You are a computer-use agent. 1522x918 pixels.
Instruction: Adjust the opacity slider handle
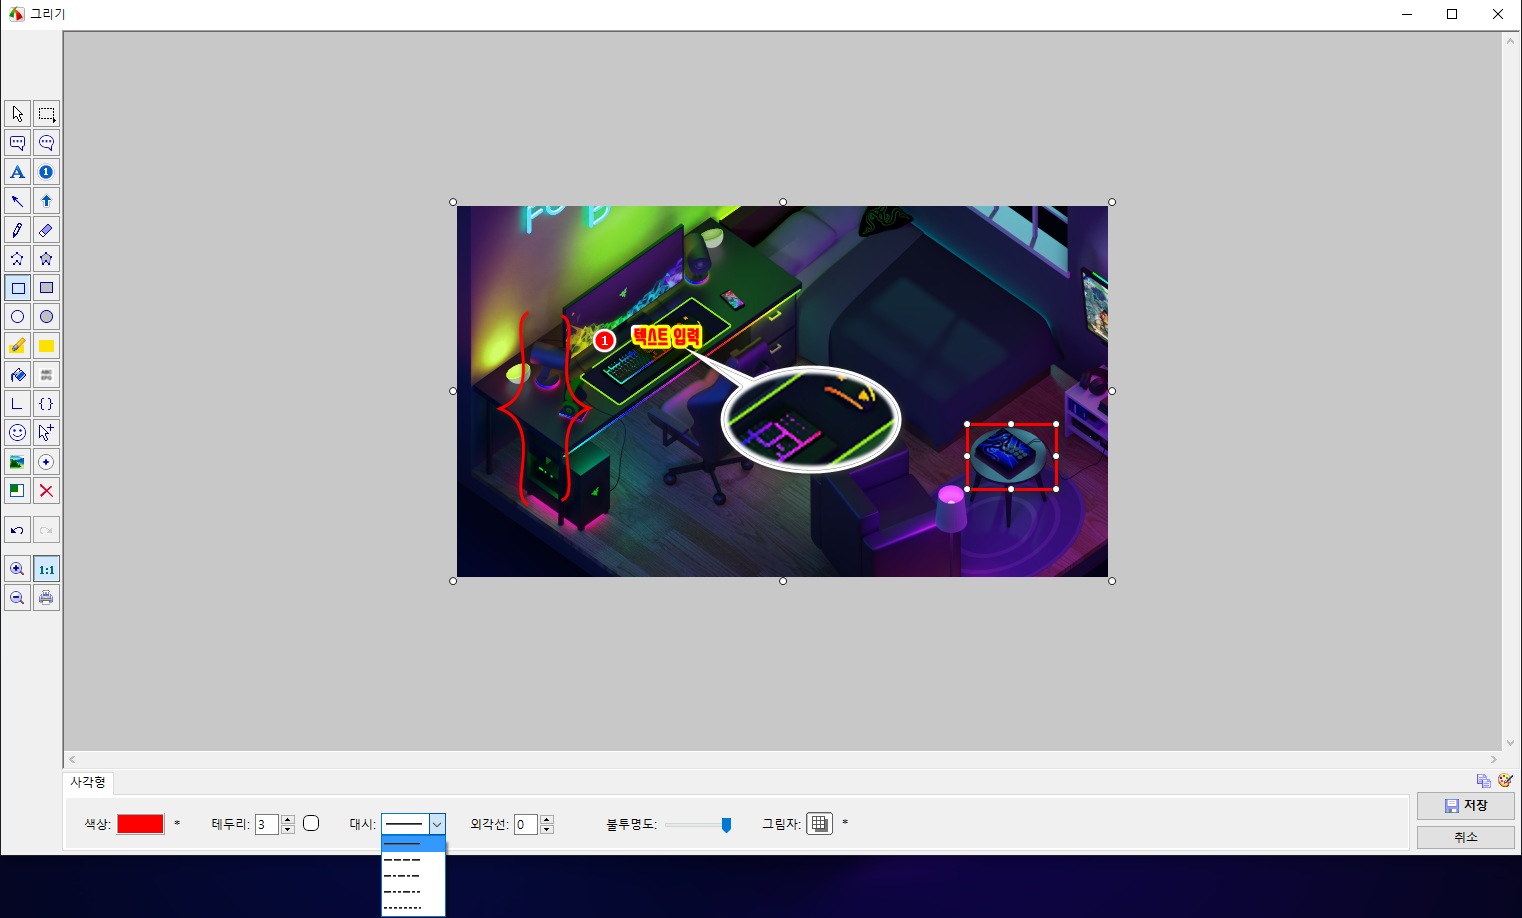(x=726, y=825)
